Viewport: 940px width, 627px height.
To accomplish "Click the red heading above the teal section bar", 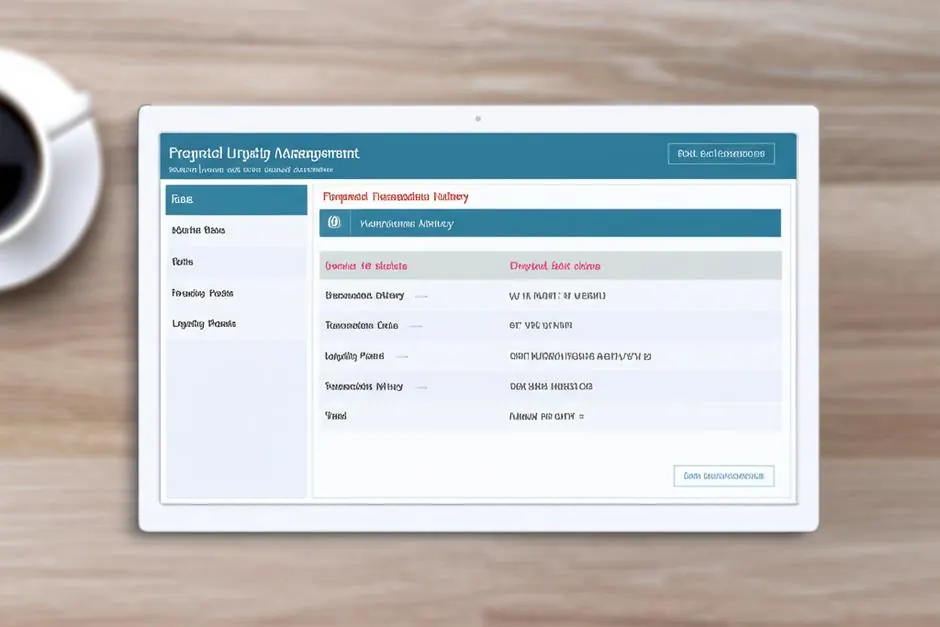I will click(396, 197).
